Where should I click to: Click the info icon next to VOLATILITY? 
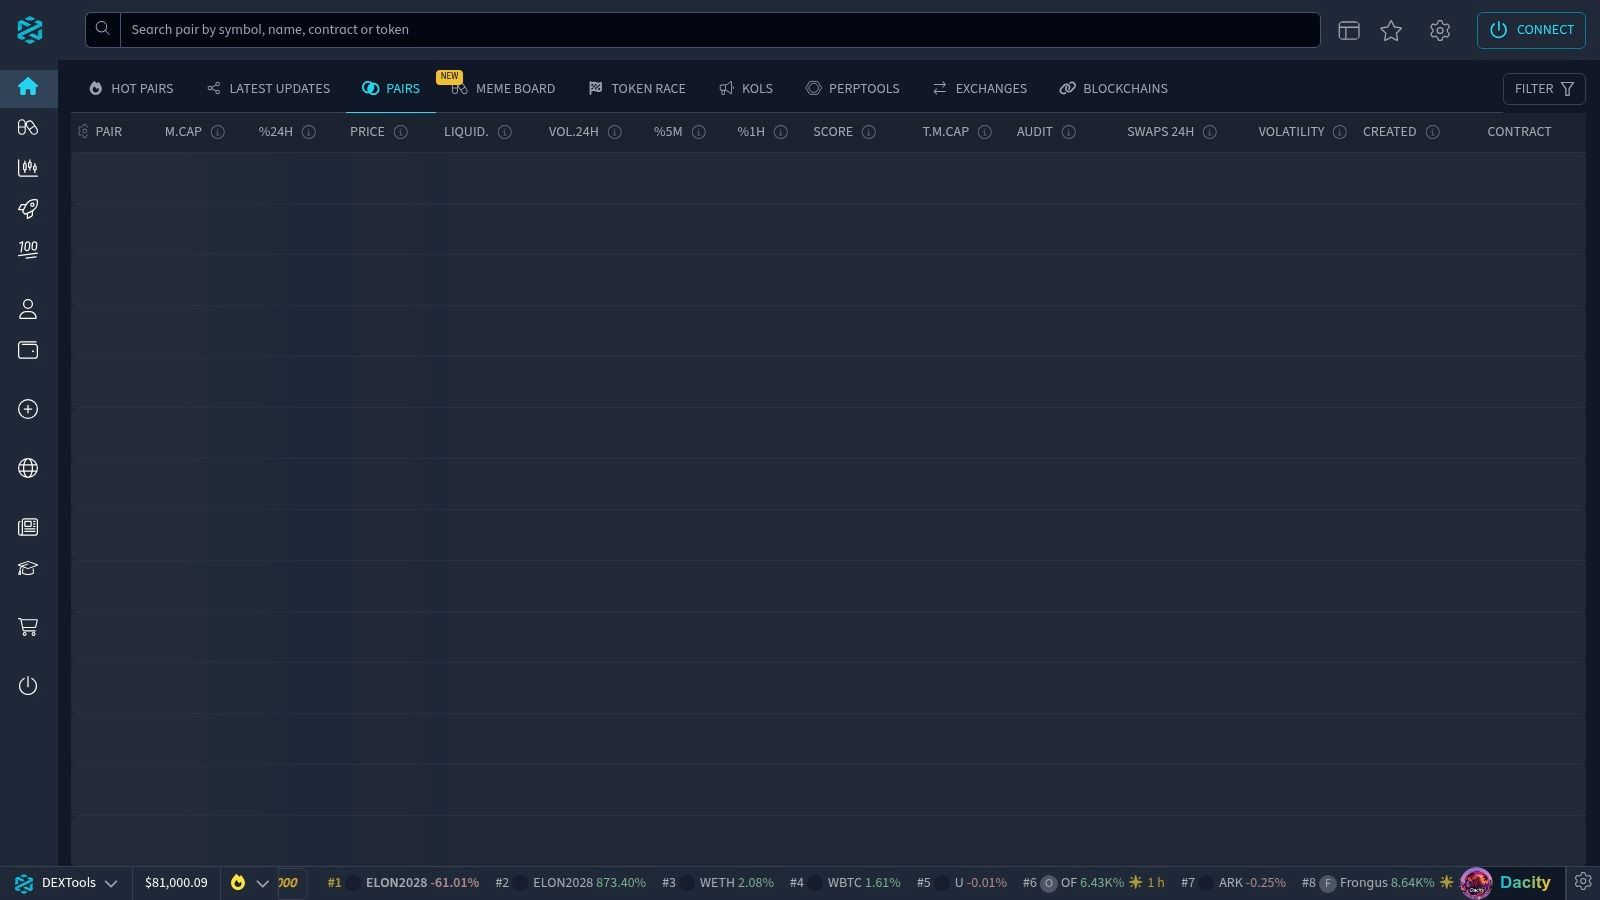tap(1339, 132)
